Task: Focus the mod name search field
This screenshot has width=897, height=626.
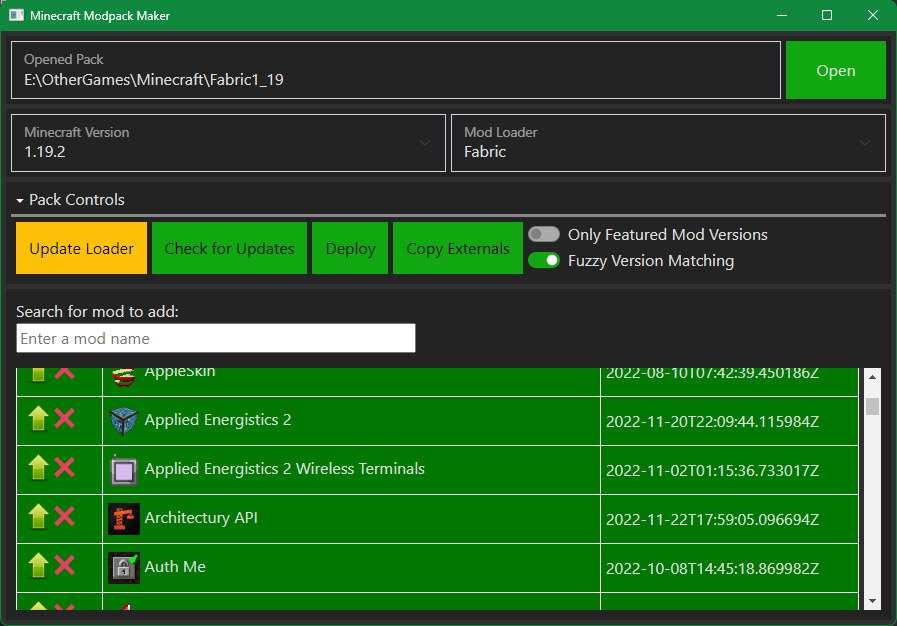Action: (x=216, y=338)
